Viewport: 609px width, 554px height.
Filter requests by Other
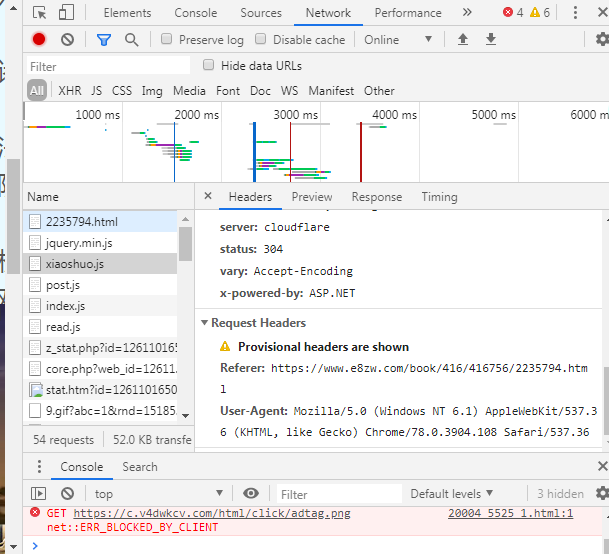[379, 91]
